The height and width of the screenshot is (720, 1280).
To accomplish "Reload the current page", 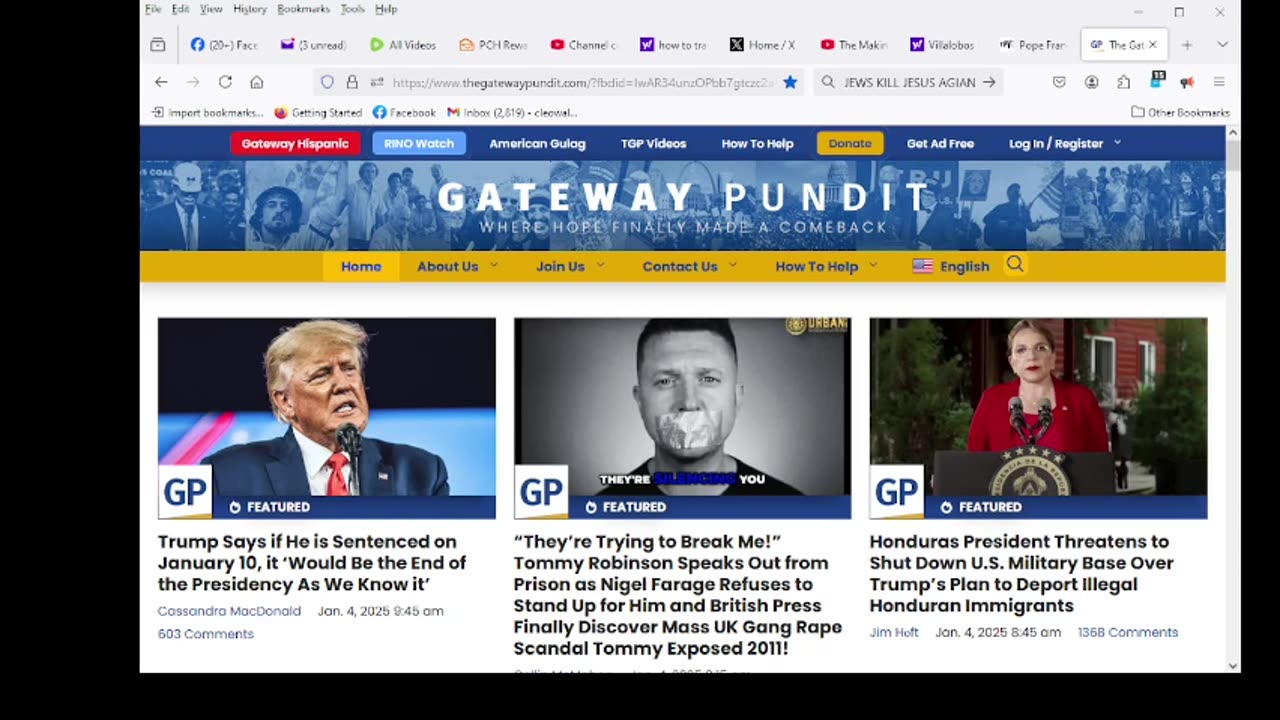I will point(225,82).
